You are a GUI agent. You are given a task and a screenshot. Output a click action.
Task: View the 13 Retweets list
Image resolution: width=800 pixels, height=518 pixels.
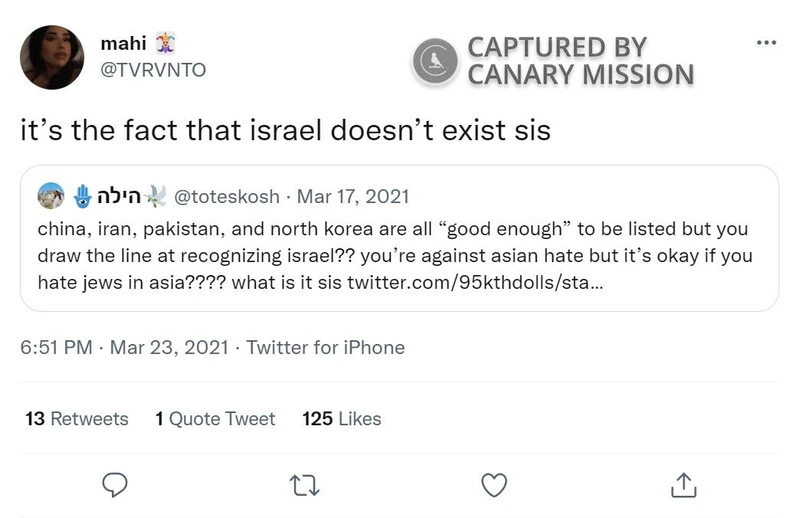(77, 419)
